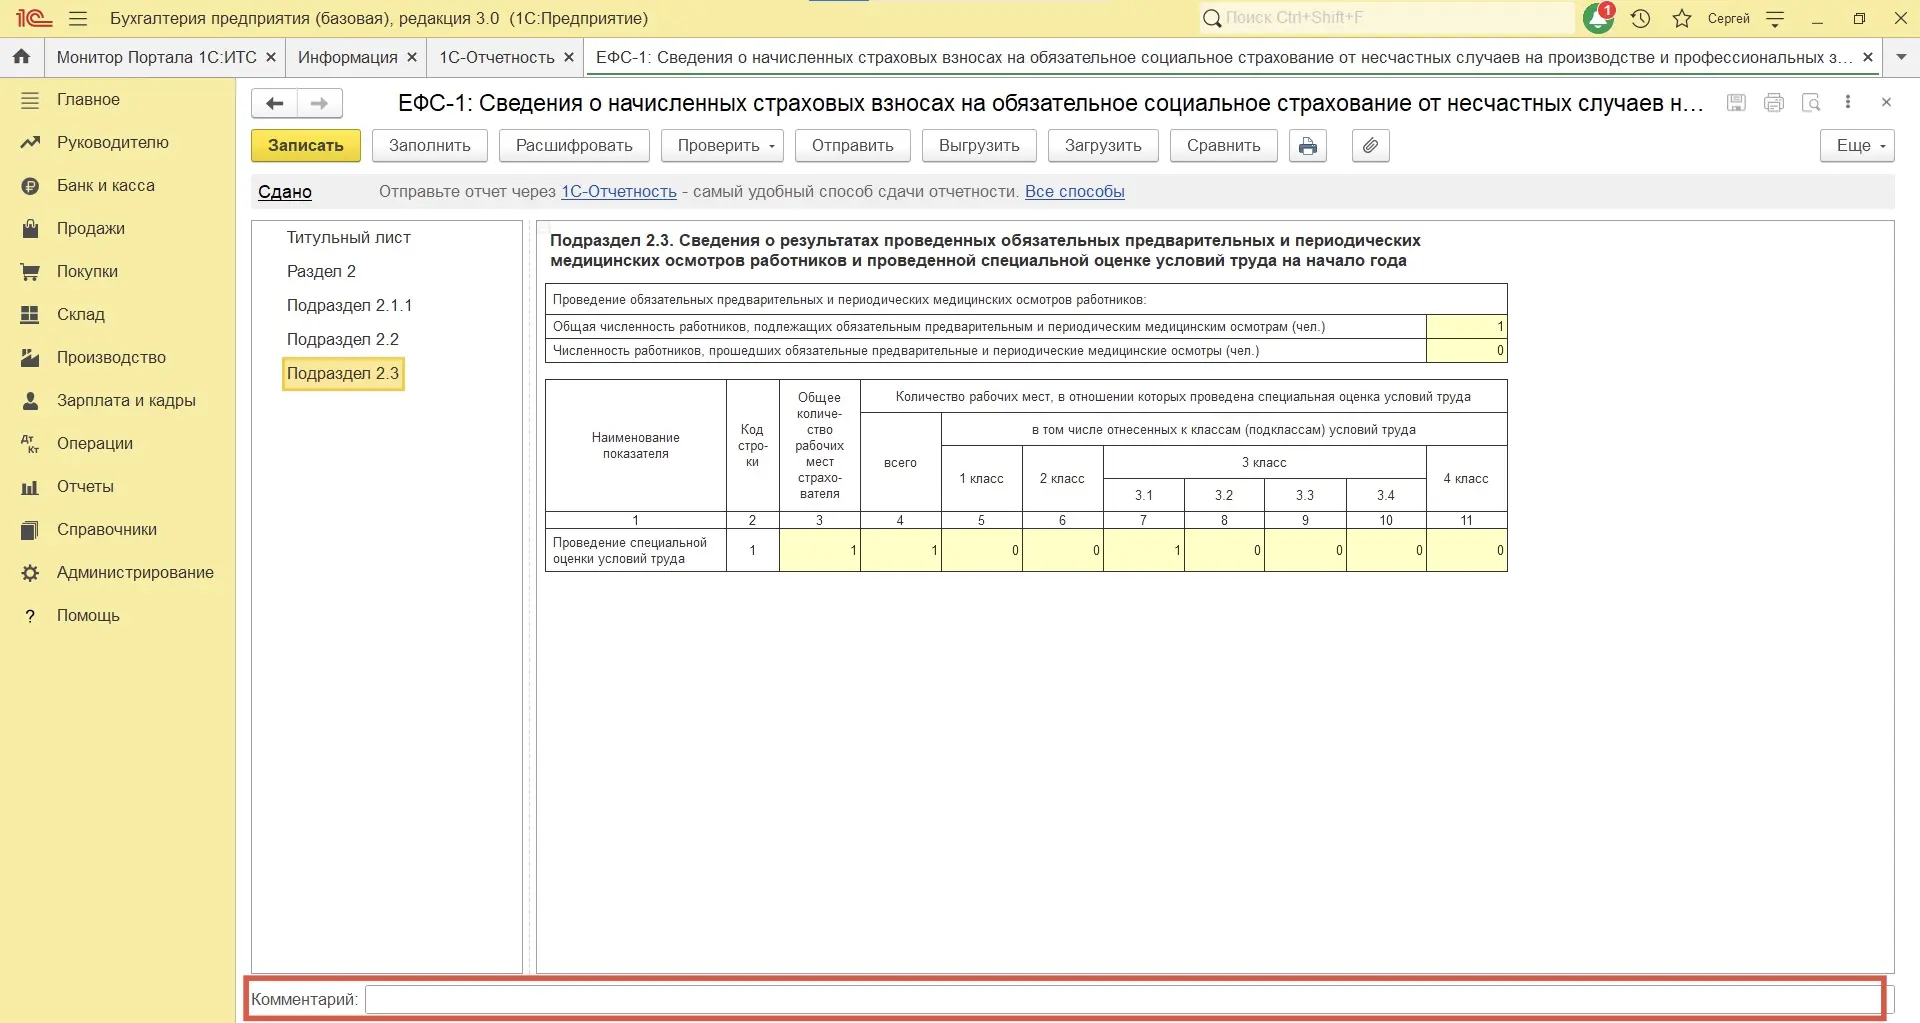Expand the Еще dropdown menu
This screenshot has width=1920, height=1023.
(1858, 146)
